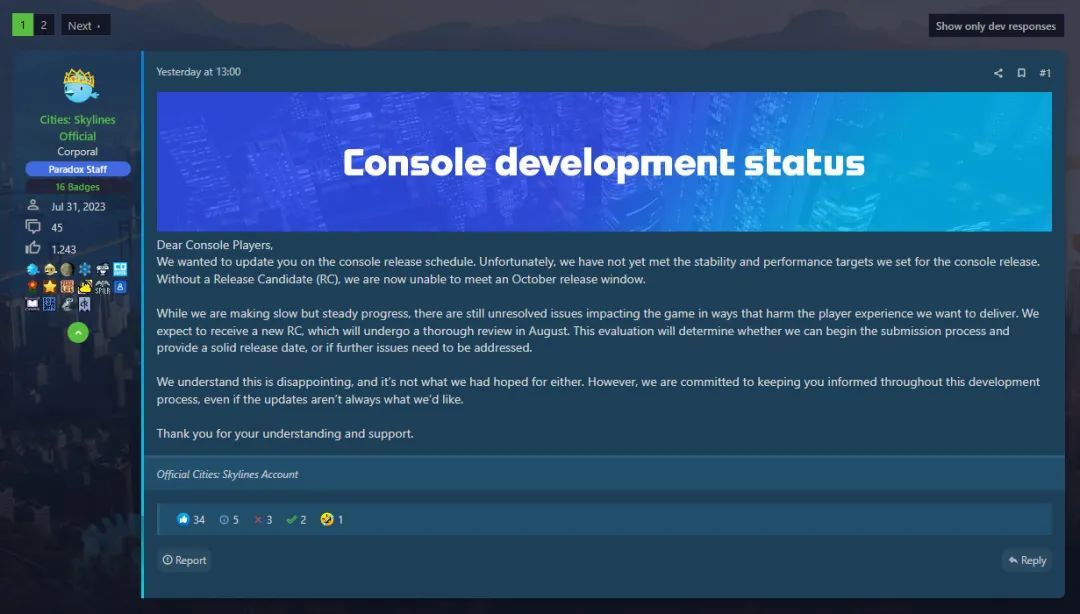Click the blue padlock square badge
The height and width of the screenshot is (614, 1080).
tap(120, 287)
